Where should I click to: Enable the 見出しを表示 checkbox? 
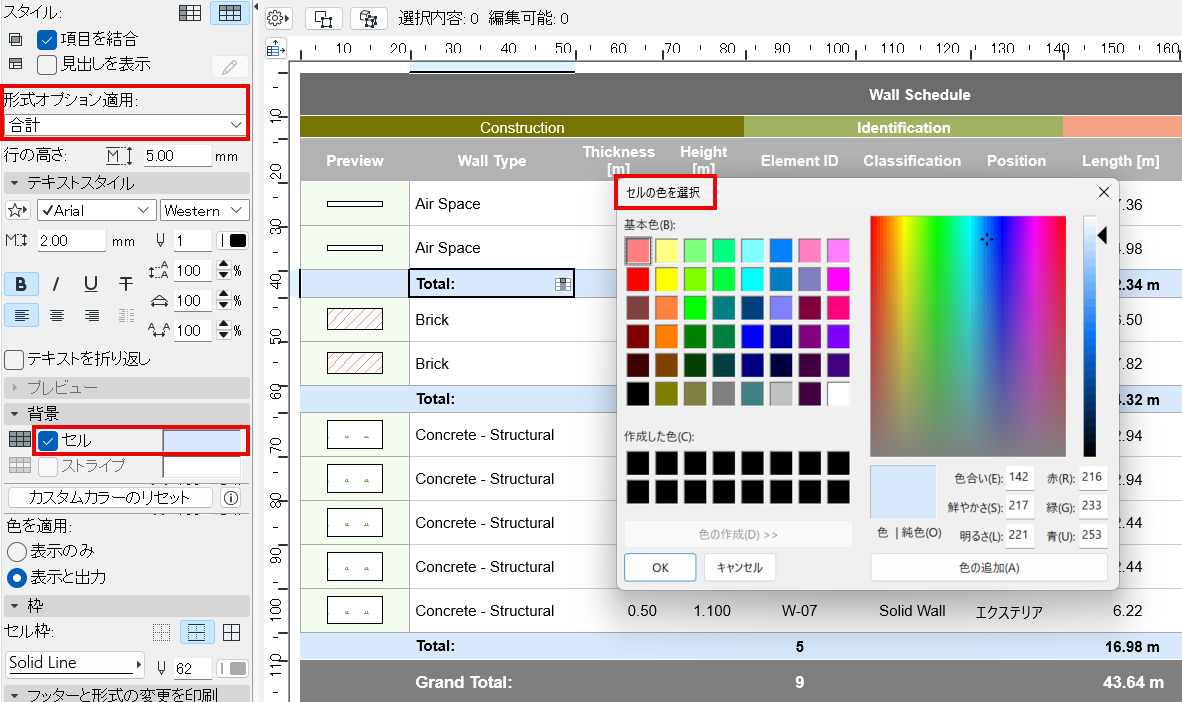click(x=47, y=65)
